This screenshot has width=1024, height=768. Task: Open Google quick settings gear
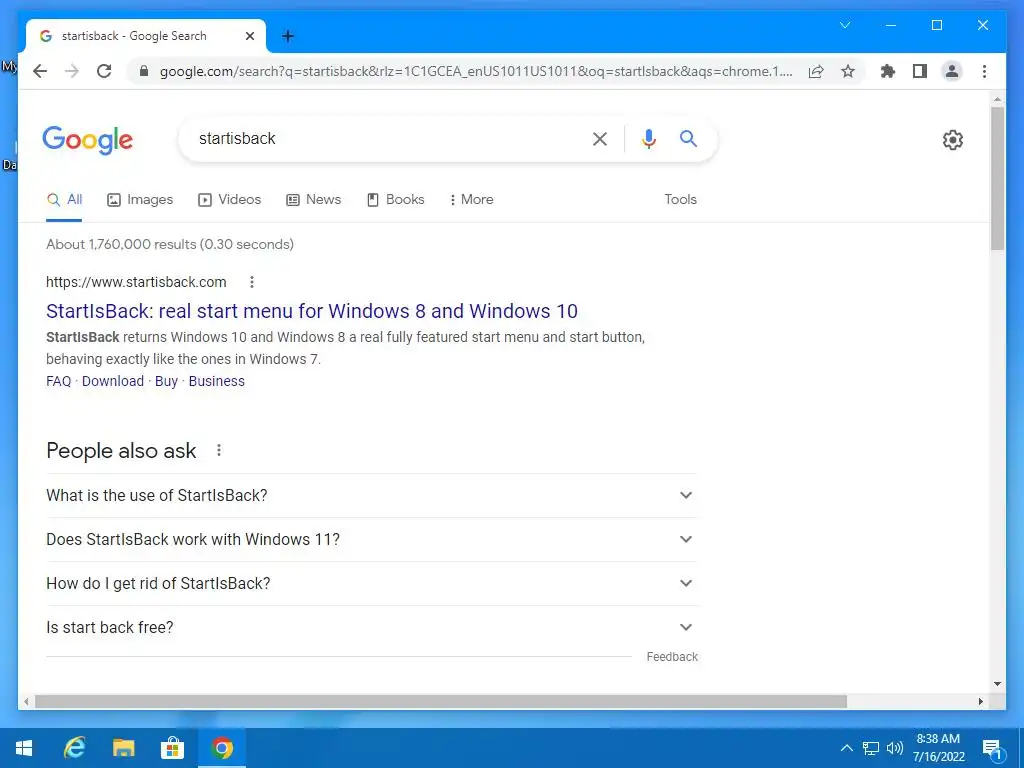953,139
